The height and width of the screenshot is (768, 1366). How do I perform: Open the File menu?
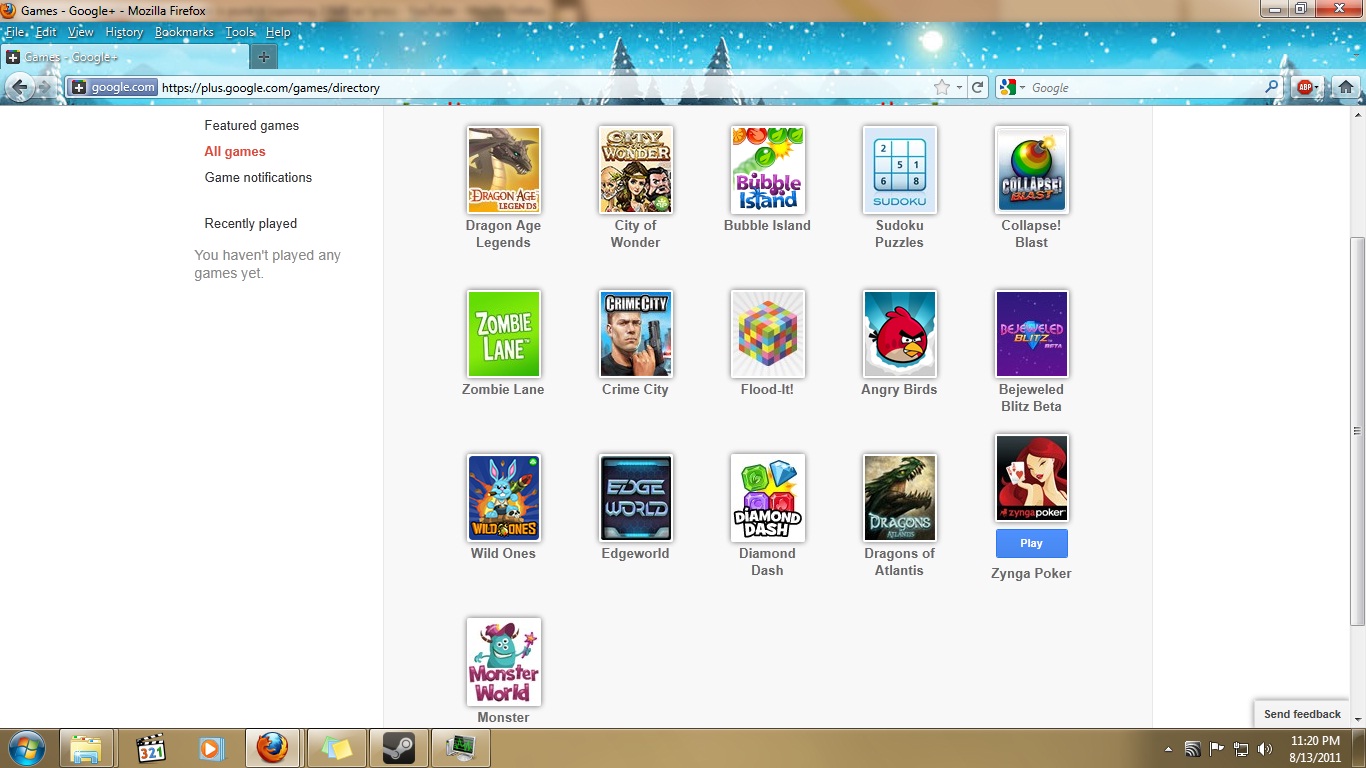click(x=16, y=32)
